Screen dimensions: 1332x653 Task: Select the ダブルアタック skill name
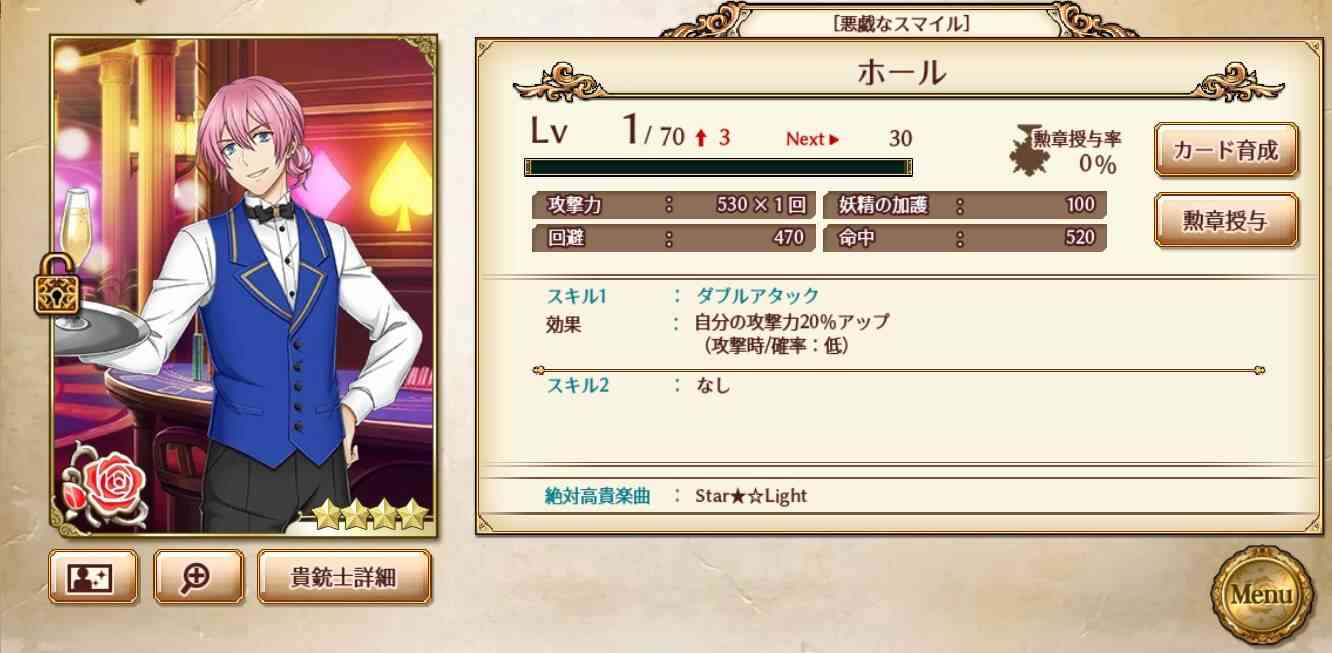click(x=757, y=295)
